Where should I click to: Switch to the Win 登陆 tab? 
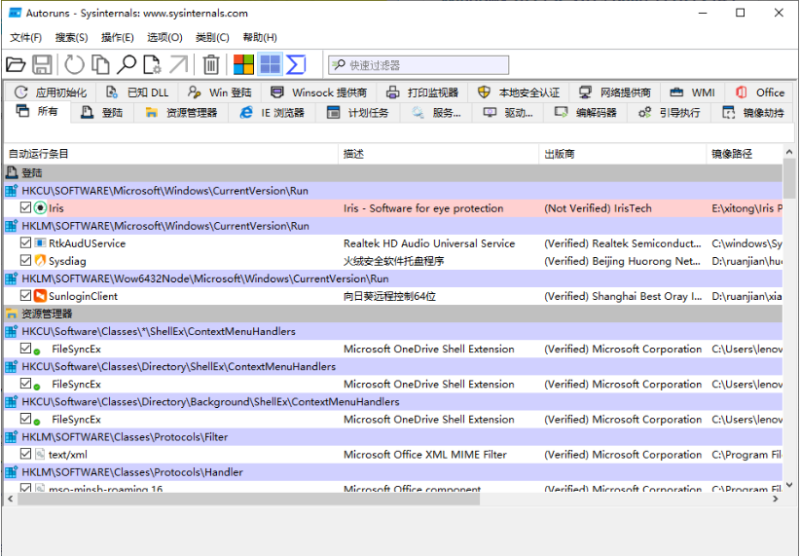tap(219, 92)
